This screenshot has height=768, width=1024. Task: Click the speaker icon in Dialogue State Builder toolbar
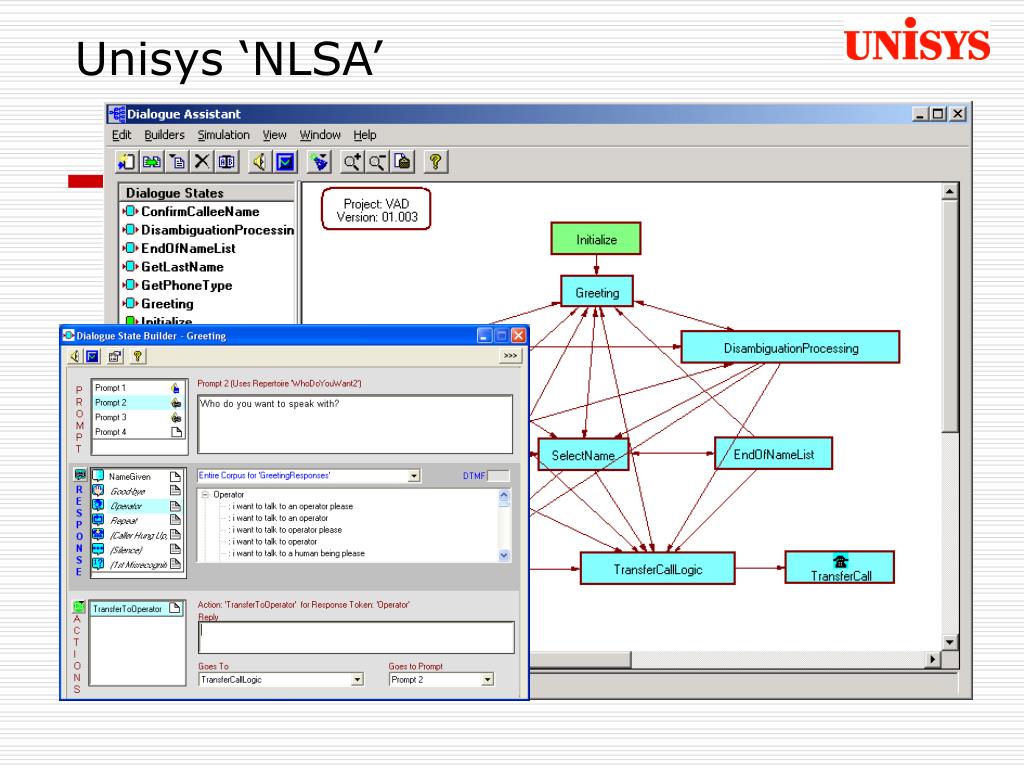point(75,356)
